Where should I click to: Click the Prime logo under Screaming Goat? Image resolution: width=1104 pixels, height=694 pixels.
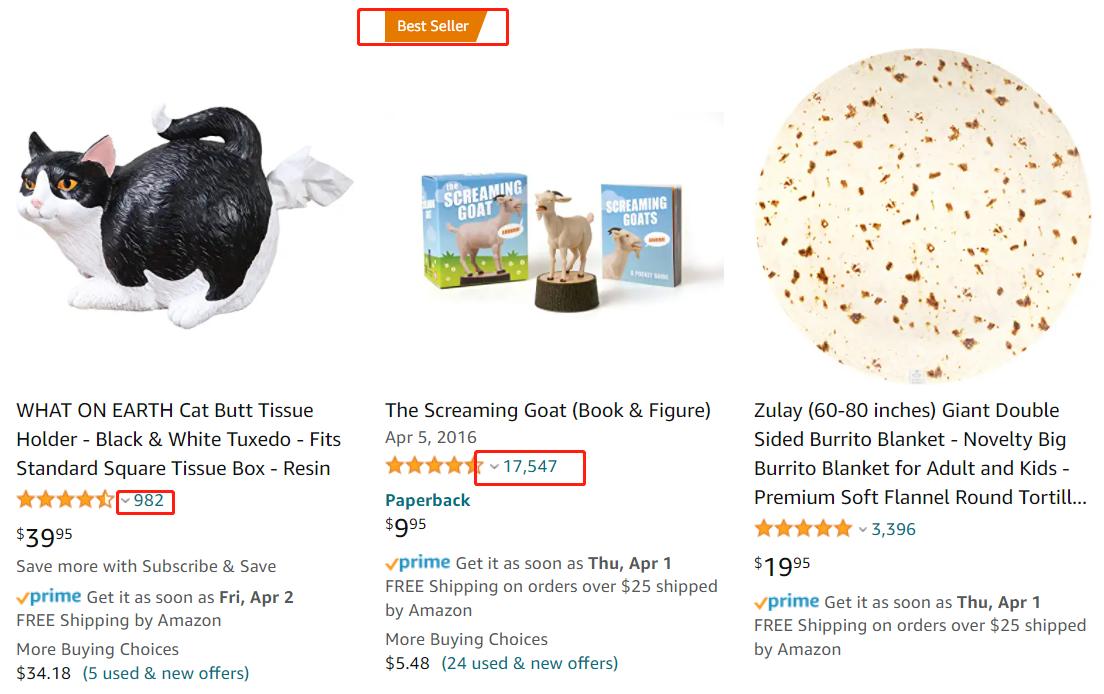coord(418,563)
